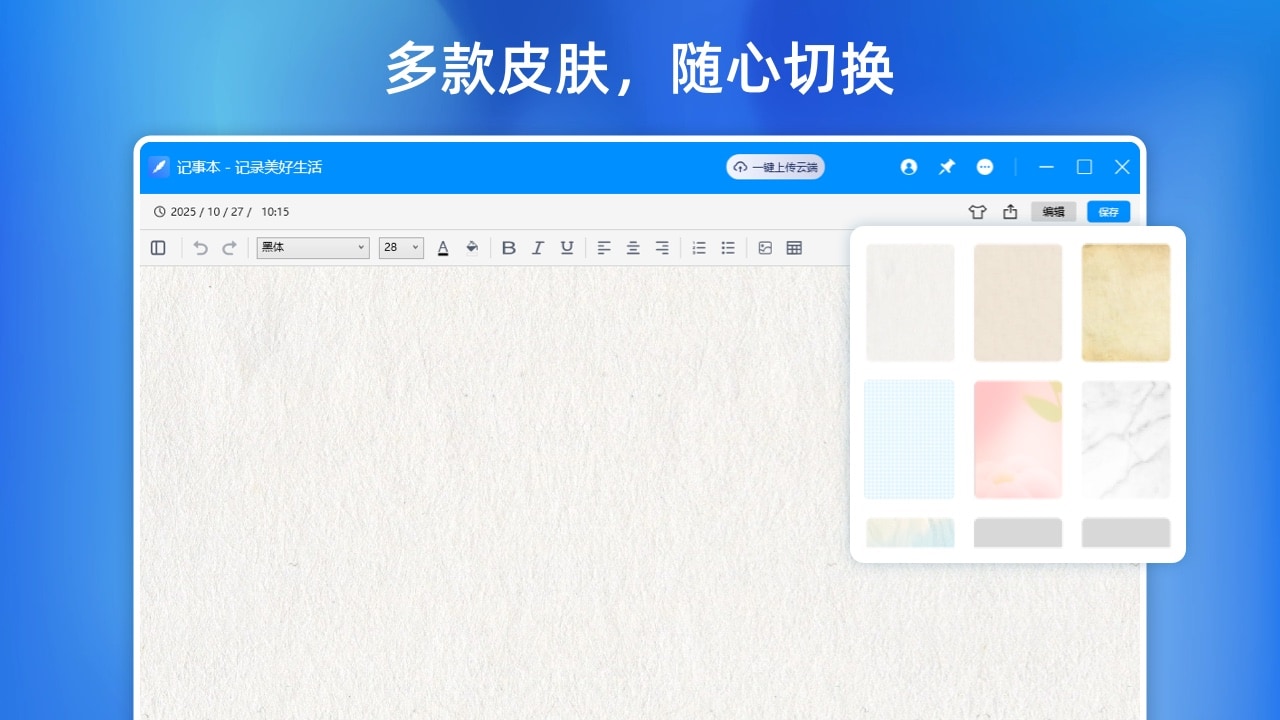The image size is (1280, 720).
Task: Open the font size 28 dropdown
Action: pos(400,247)
